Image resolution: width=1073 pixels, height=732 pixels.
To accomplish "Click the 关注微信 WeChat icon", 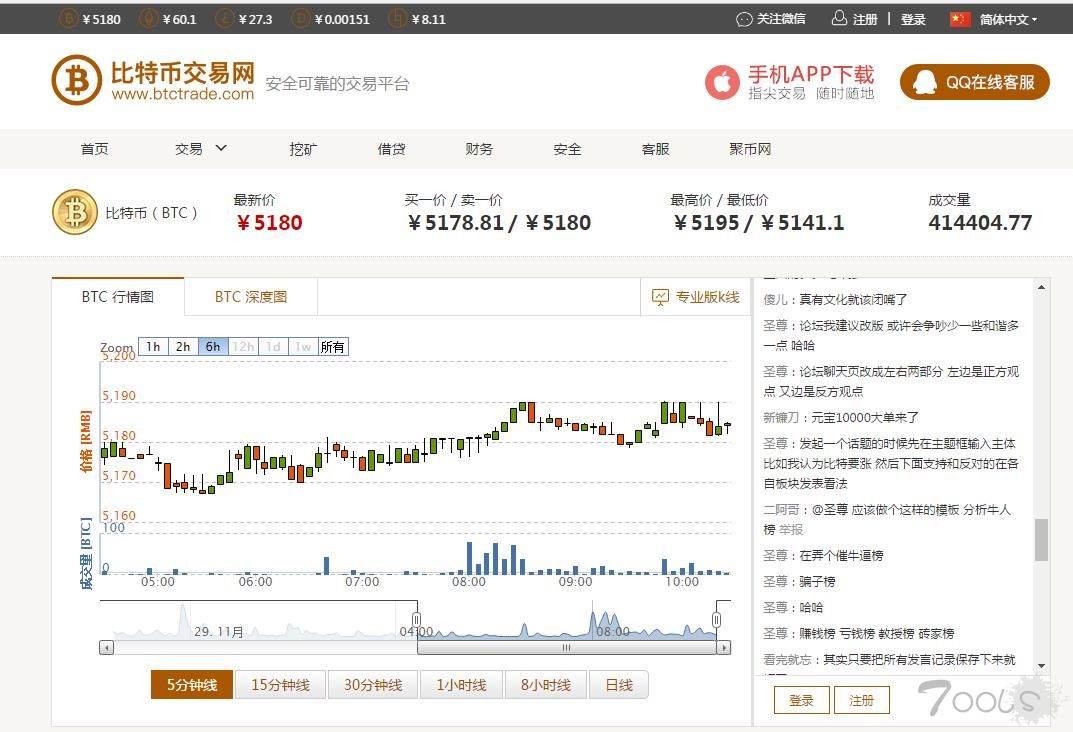I will (744, 18).
